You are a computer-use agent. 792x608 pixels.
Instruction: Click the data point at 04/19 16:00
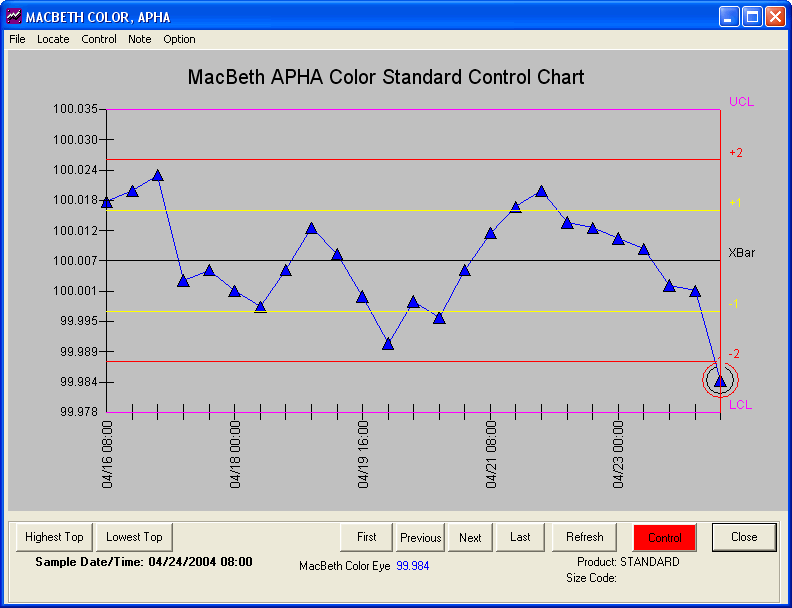click(x=362, y=296)
